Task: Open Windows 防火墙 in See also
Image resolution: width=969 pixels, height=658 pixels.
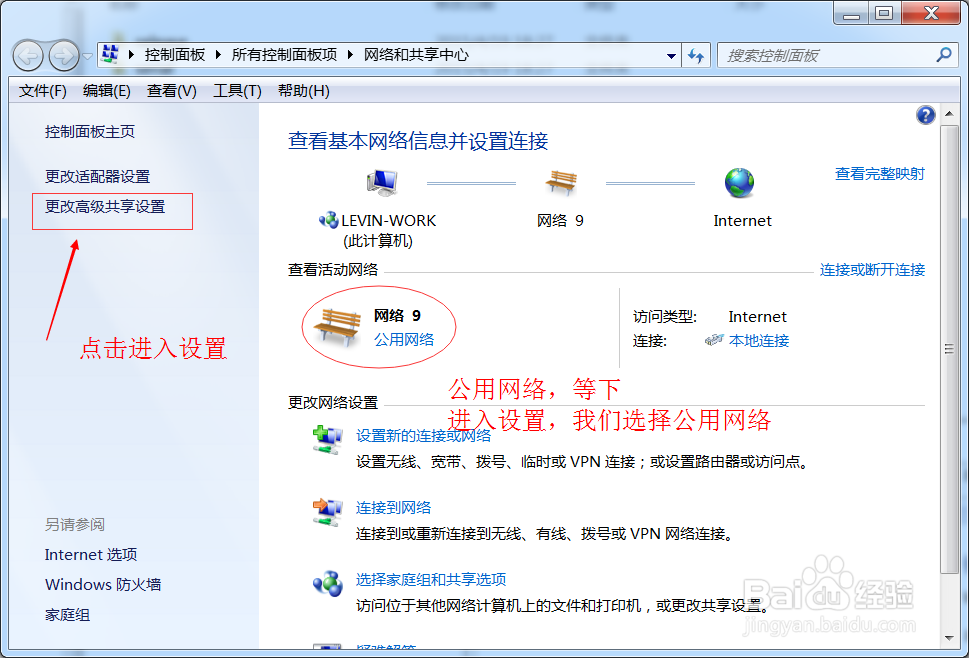Action: coord(103,584)
